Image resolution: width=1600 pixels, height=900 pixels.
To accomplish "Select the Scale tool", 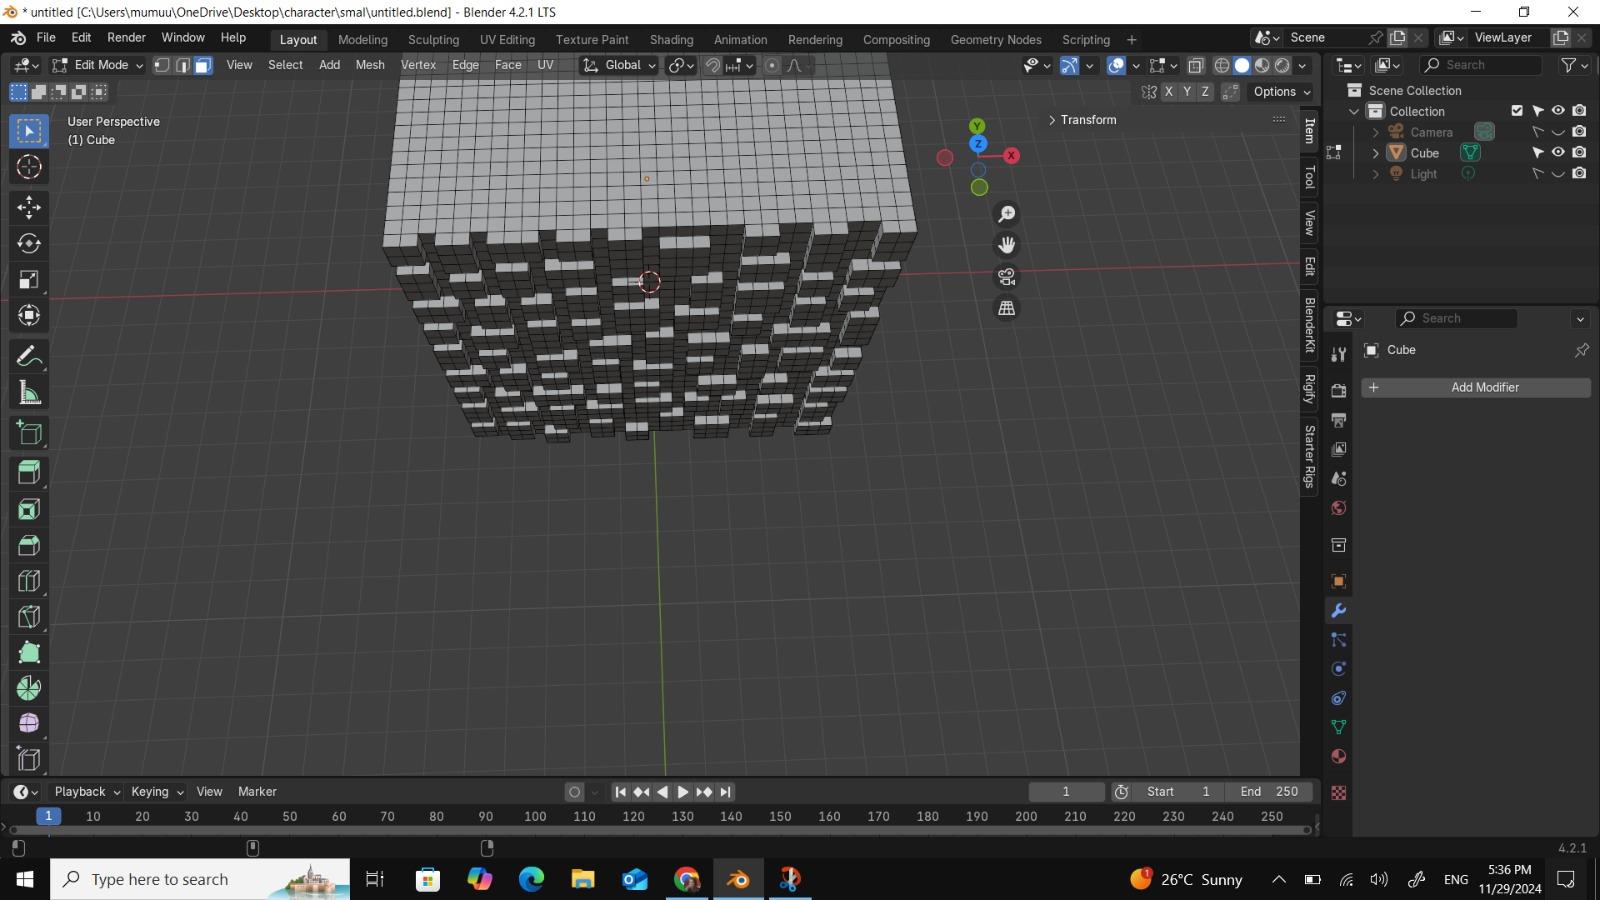I will [x=29, y=279].
